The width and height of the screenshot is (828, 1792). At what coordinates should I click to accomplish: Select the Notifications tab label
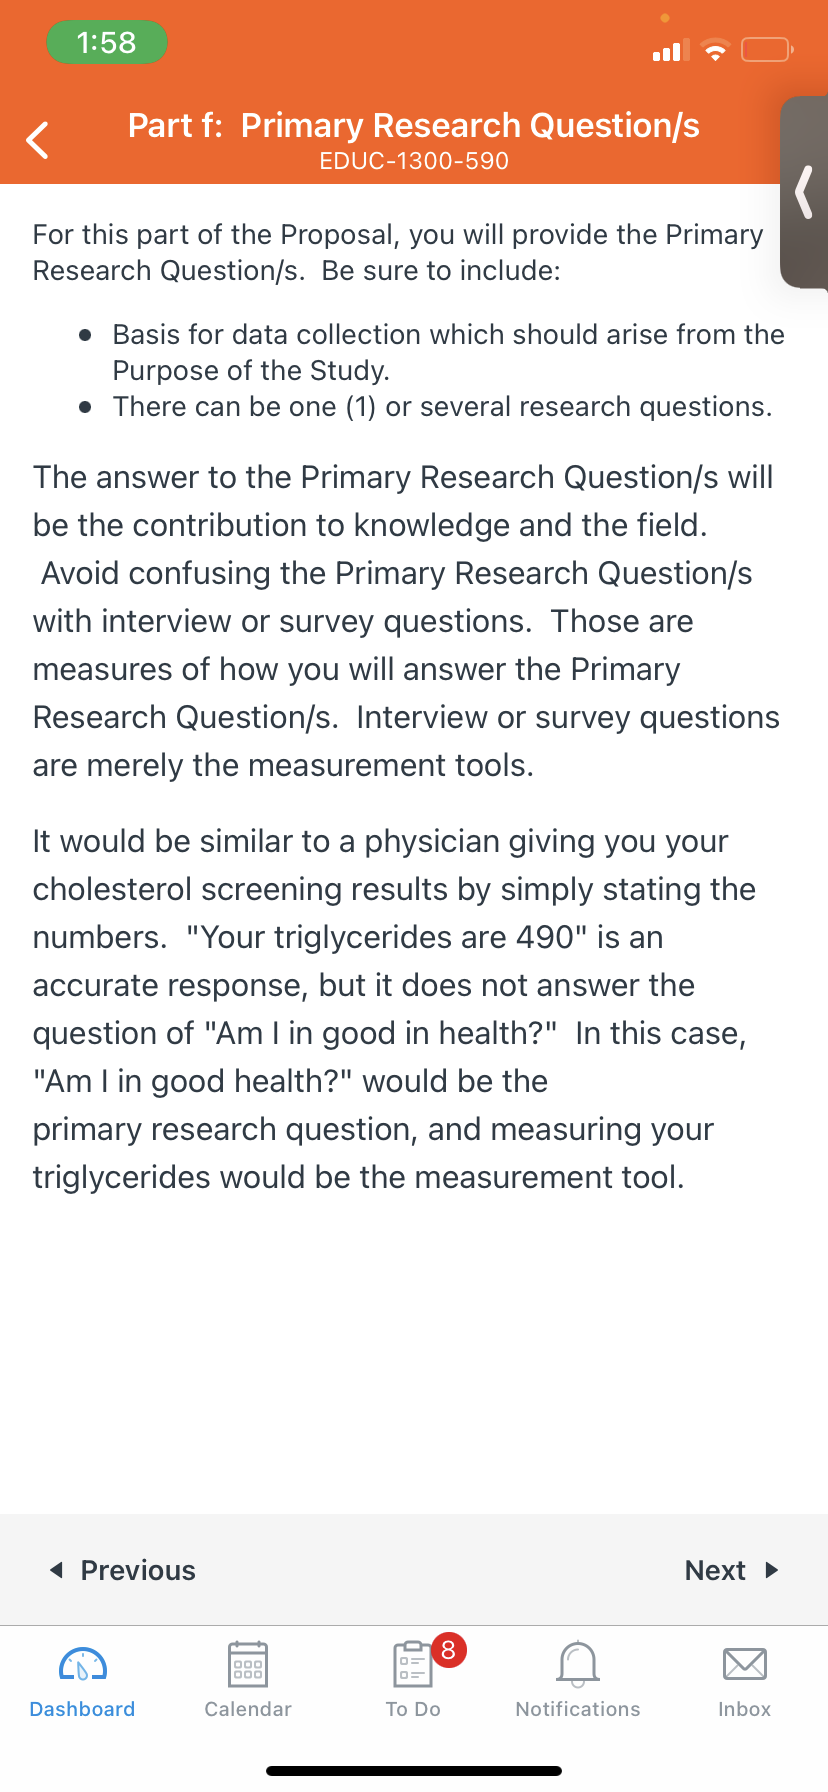tap(578, 1709)
